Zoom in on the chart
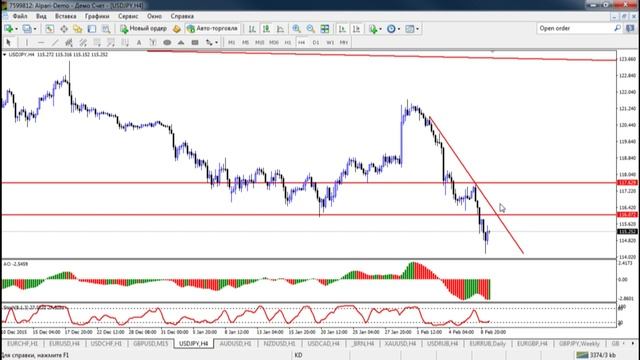The width and height of the screenshot is (640, 360). click(x=297, y=29)
